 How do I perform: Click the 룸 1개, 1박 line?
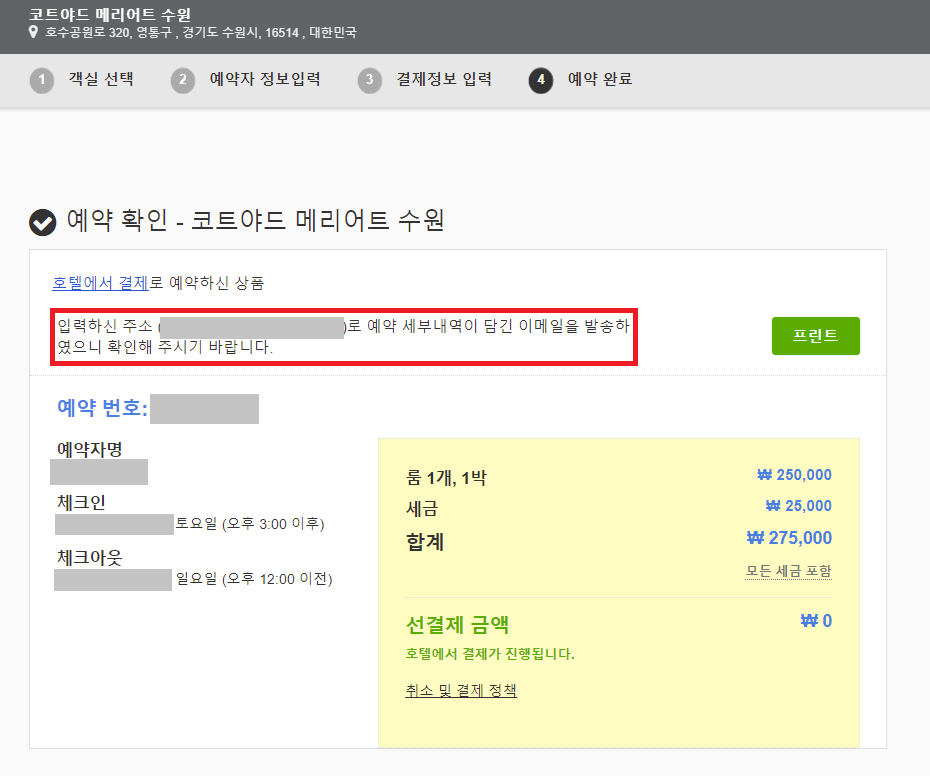[x=446, y=478]
